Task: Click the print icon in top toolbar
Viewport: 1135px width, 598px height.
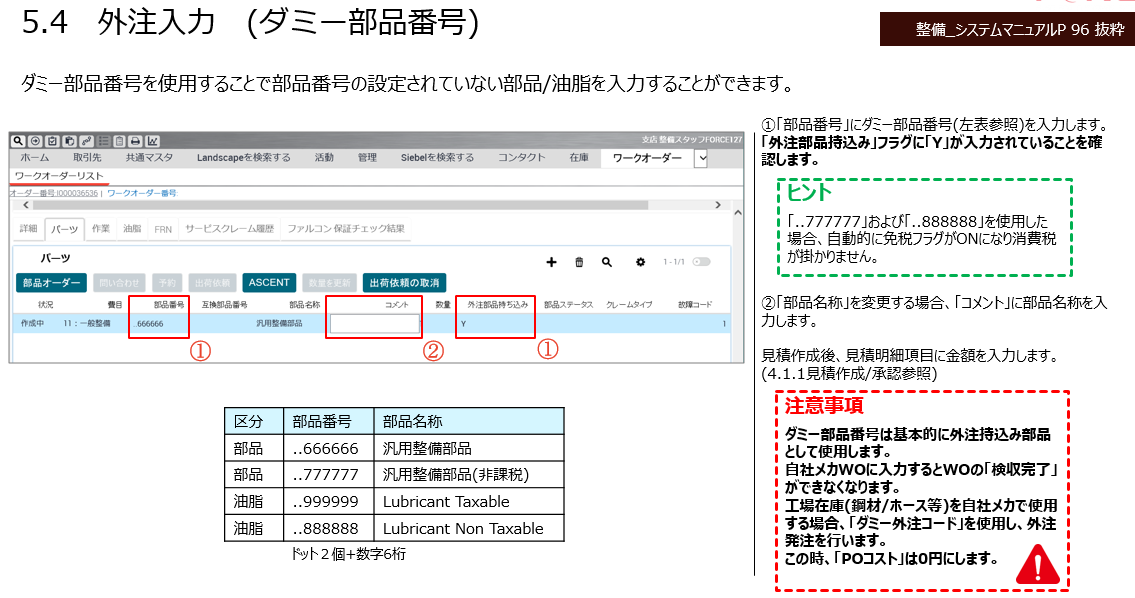Action: (x=136, y=141)
